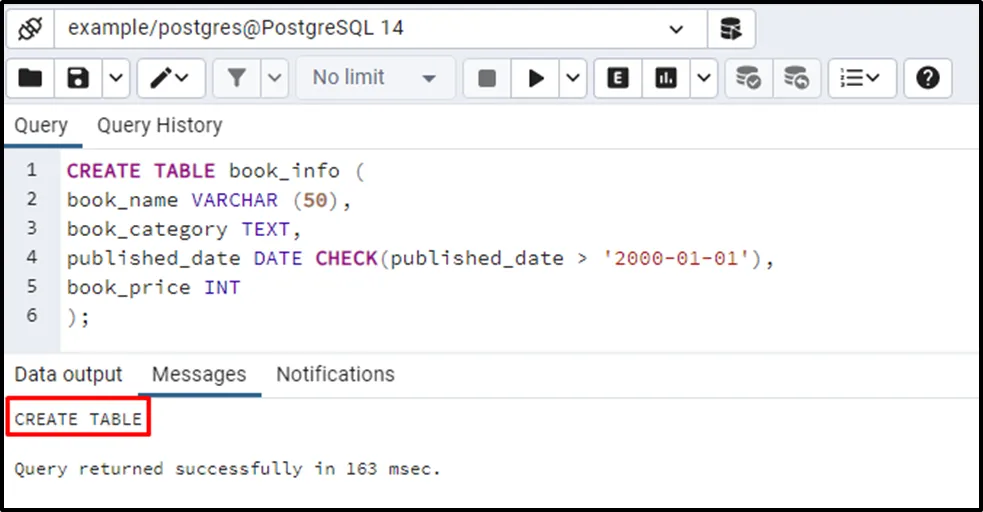Click the Open File folder icon
Viewport: 983px width, 512px height.
[x=30, y=78]
